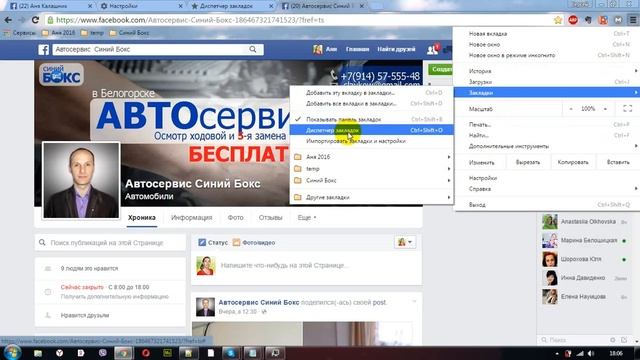Screen dimensions: 640x360
Task: Open the Opera icon in the taskbar
Action: [x=146, y=353]
